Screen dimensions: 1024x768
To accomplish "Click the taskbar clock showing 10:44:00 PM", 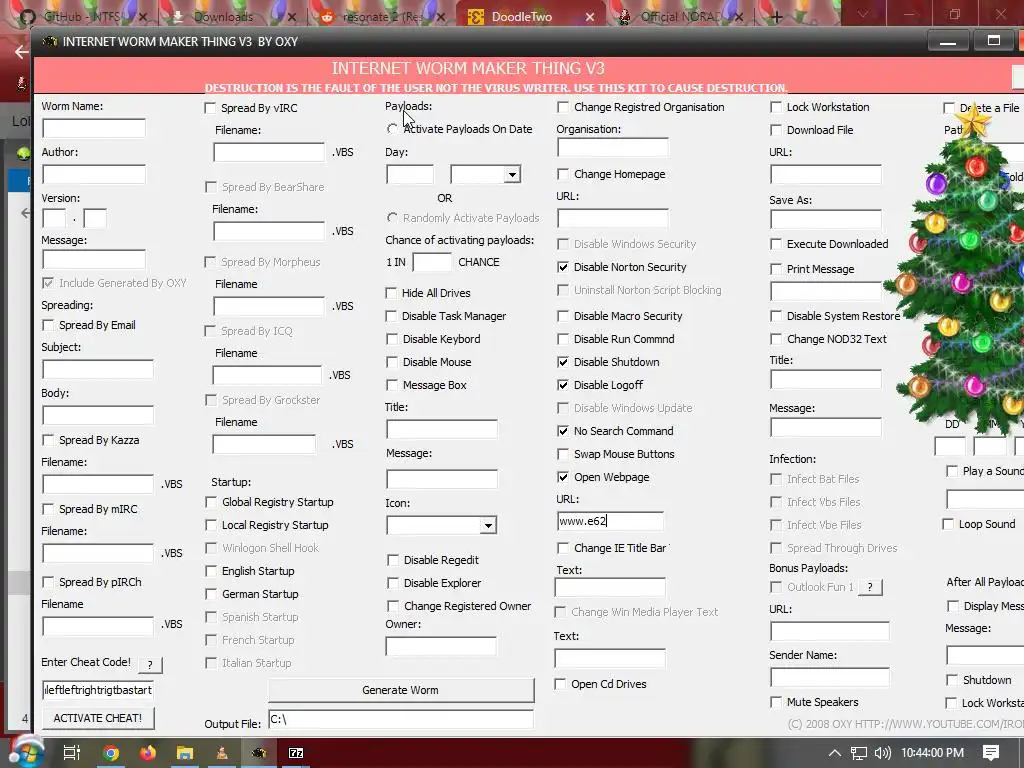I will point(933,753).
